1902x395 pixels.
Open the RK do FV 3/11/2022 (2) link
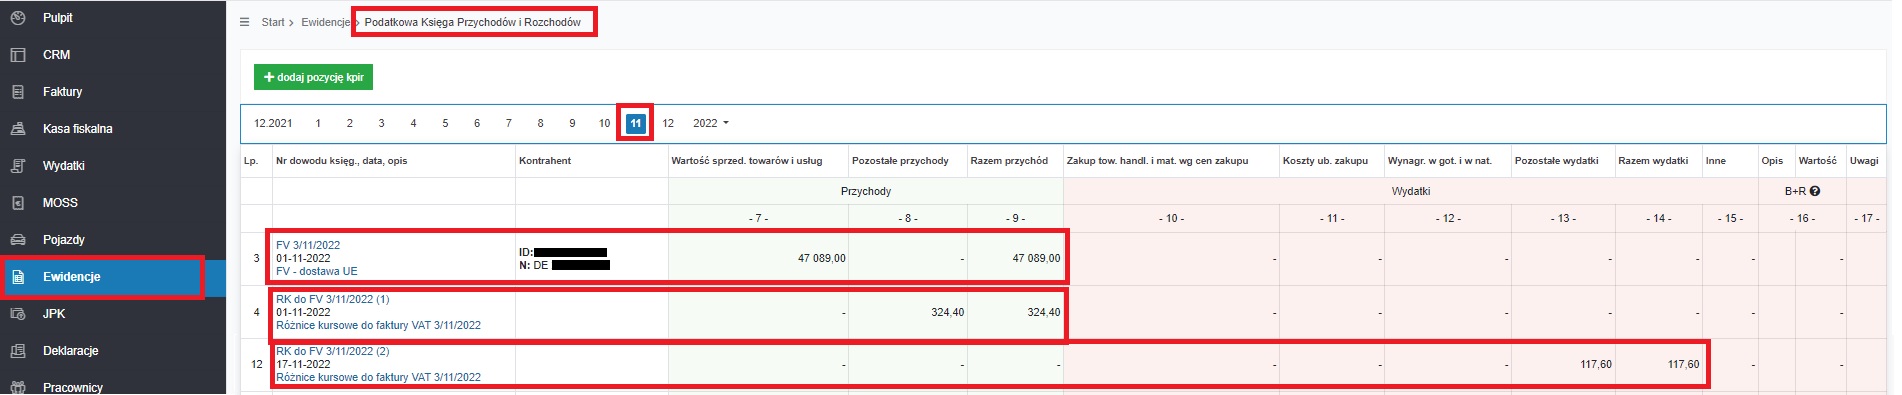(333, 351)
